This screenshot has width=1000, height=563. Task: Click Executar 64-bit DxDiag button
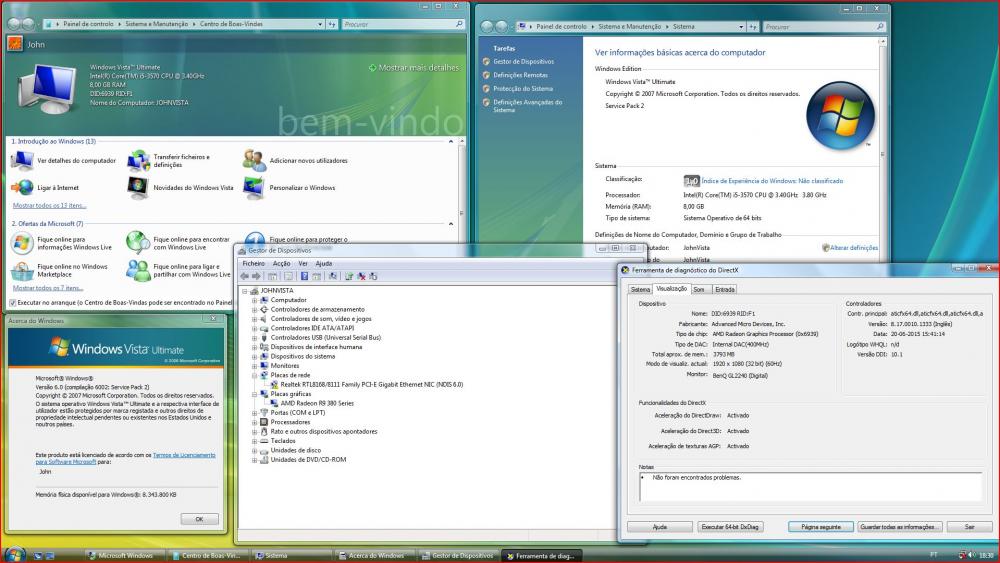(x=730, y=527)
